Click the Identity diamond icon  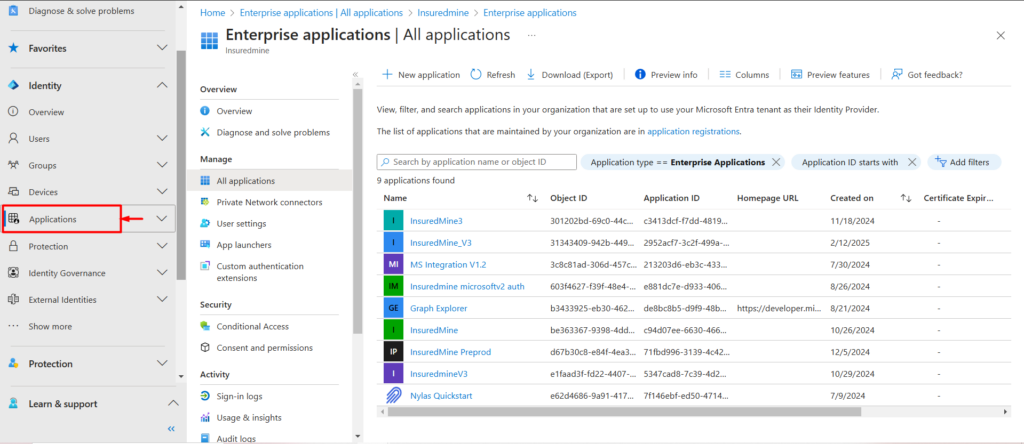click(12, 86)
